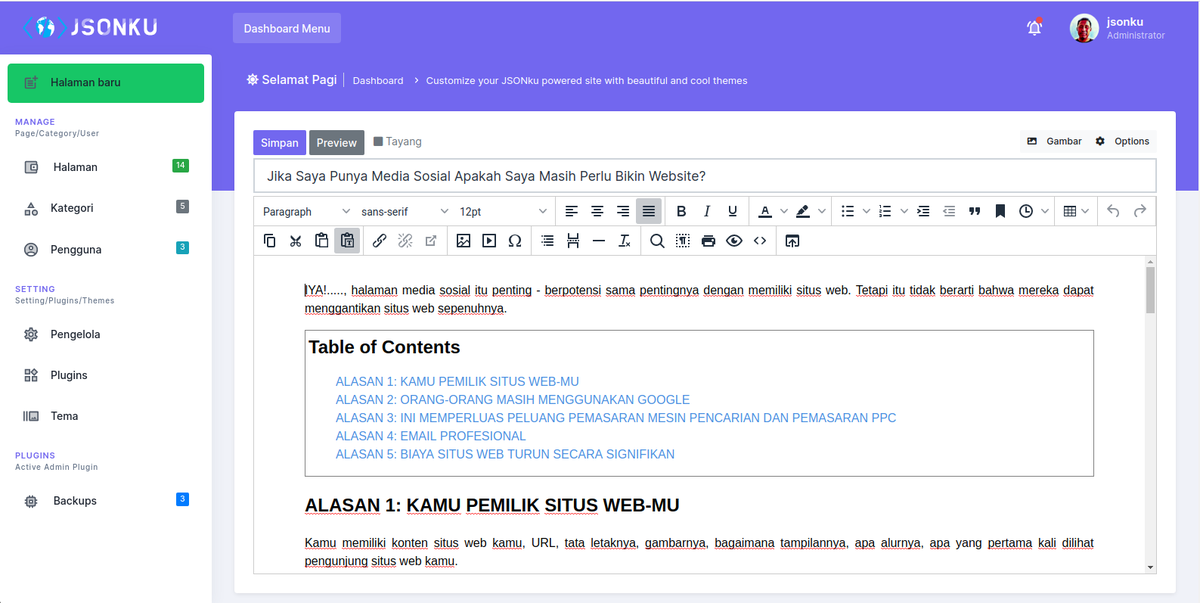Undo the last edit
This screenshot has height=603, width=1200.
[1113, 211]
